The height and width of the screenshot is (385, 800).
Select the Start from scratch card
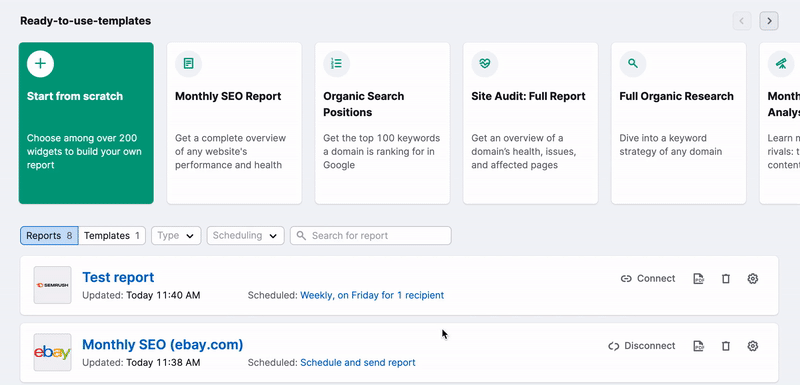coord(86,123)
